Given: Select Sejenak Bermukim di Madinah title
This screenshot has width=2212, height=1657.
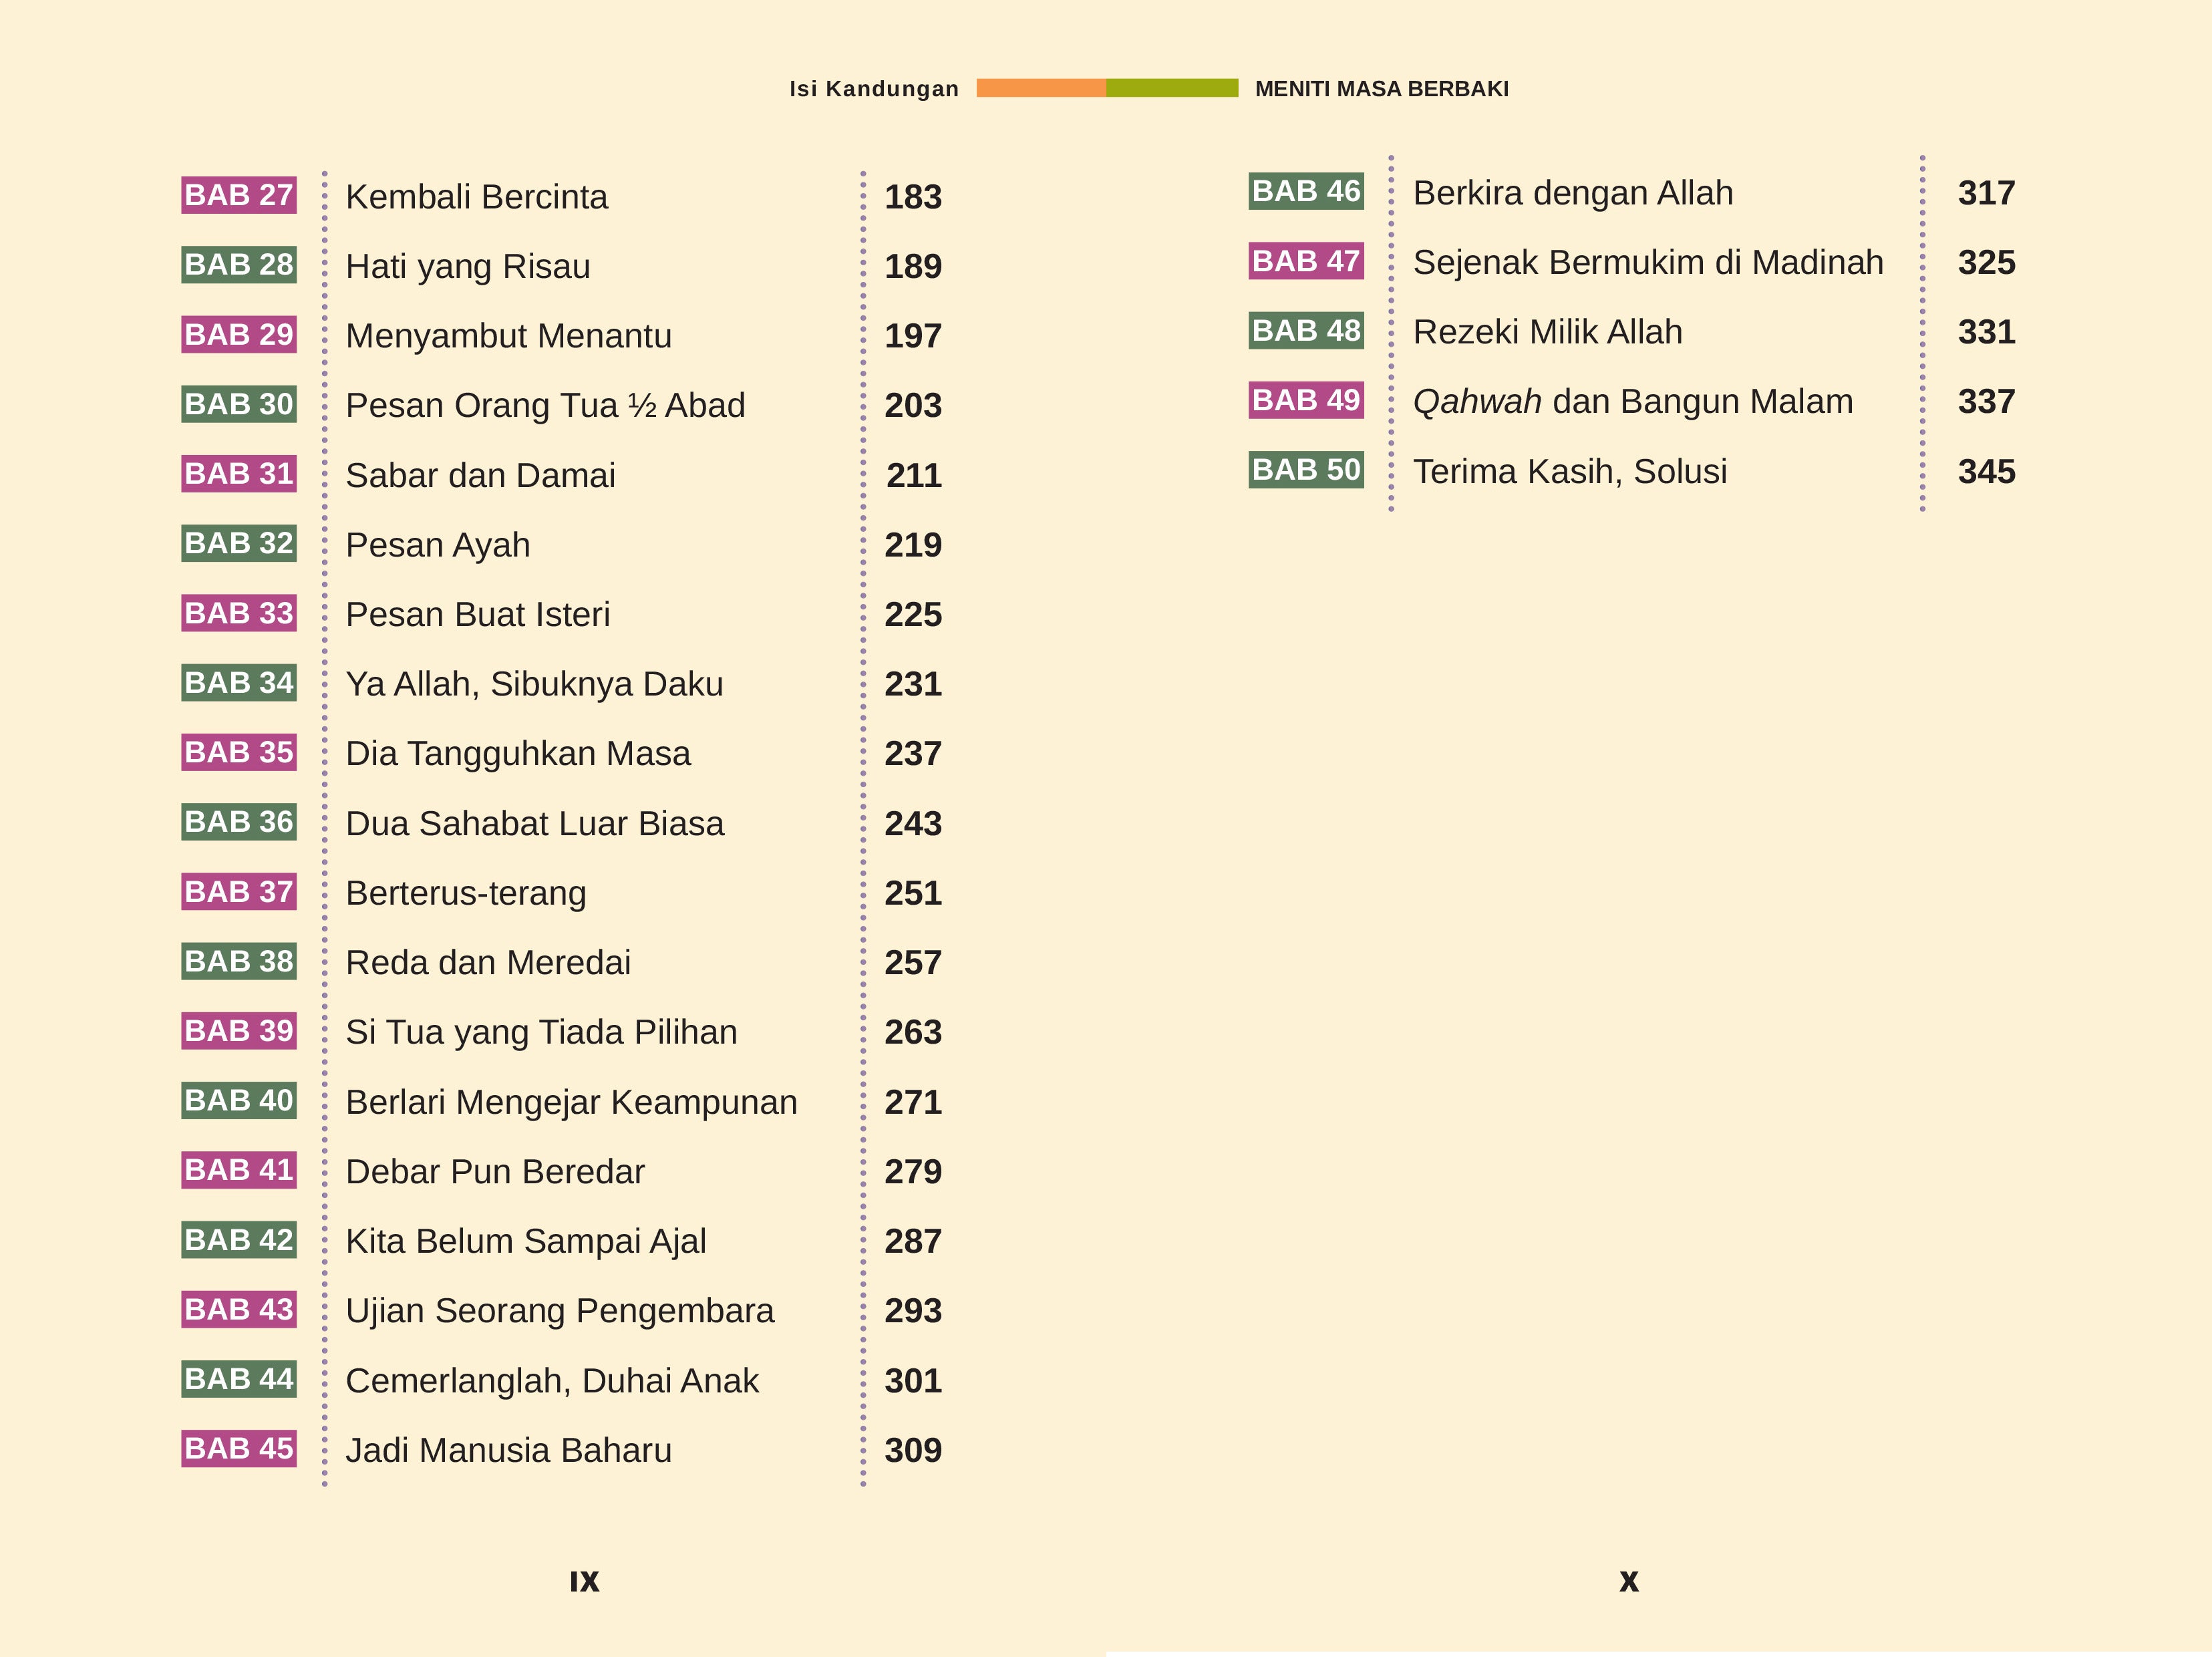Looking at the screenshot, I should (x=1647, y=263).
